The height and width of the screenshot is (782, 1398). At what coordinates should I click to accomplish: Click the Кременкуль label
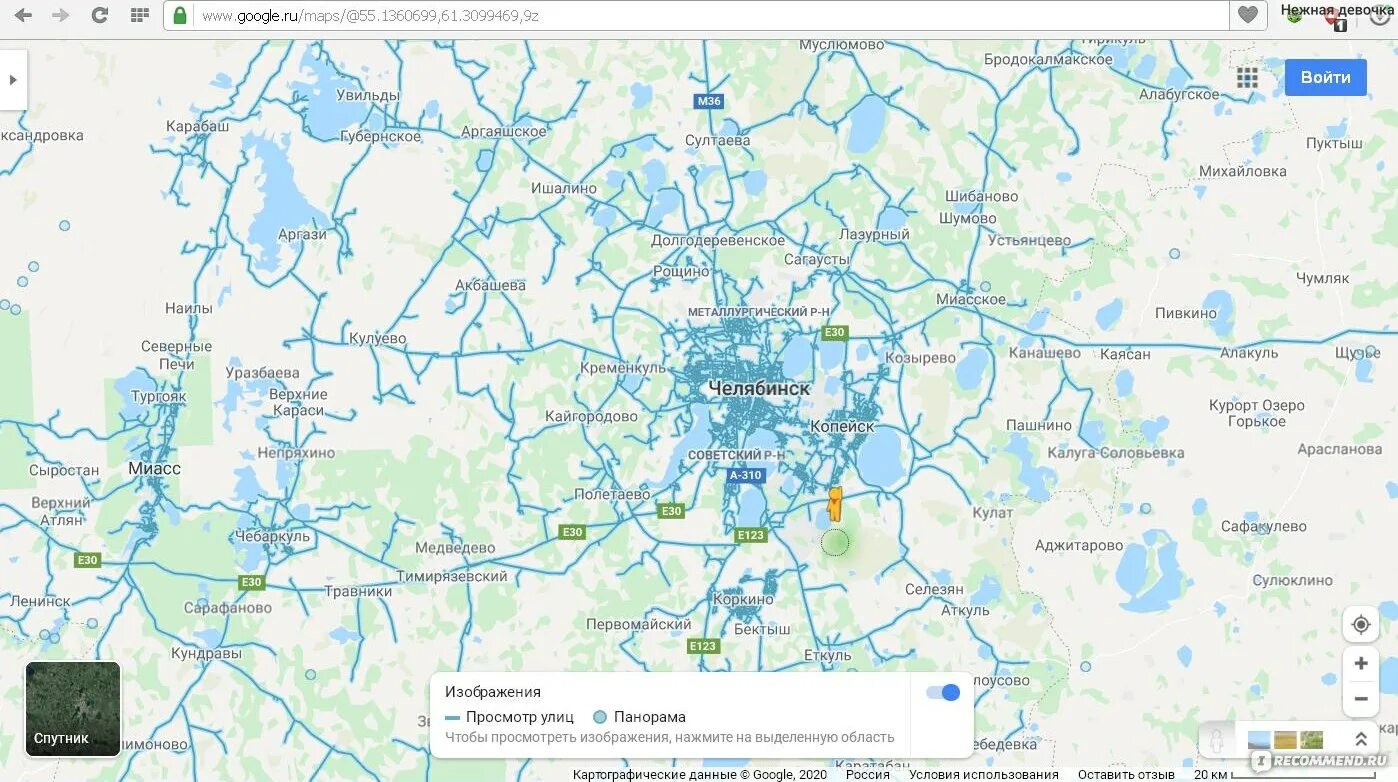623,368
